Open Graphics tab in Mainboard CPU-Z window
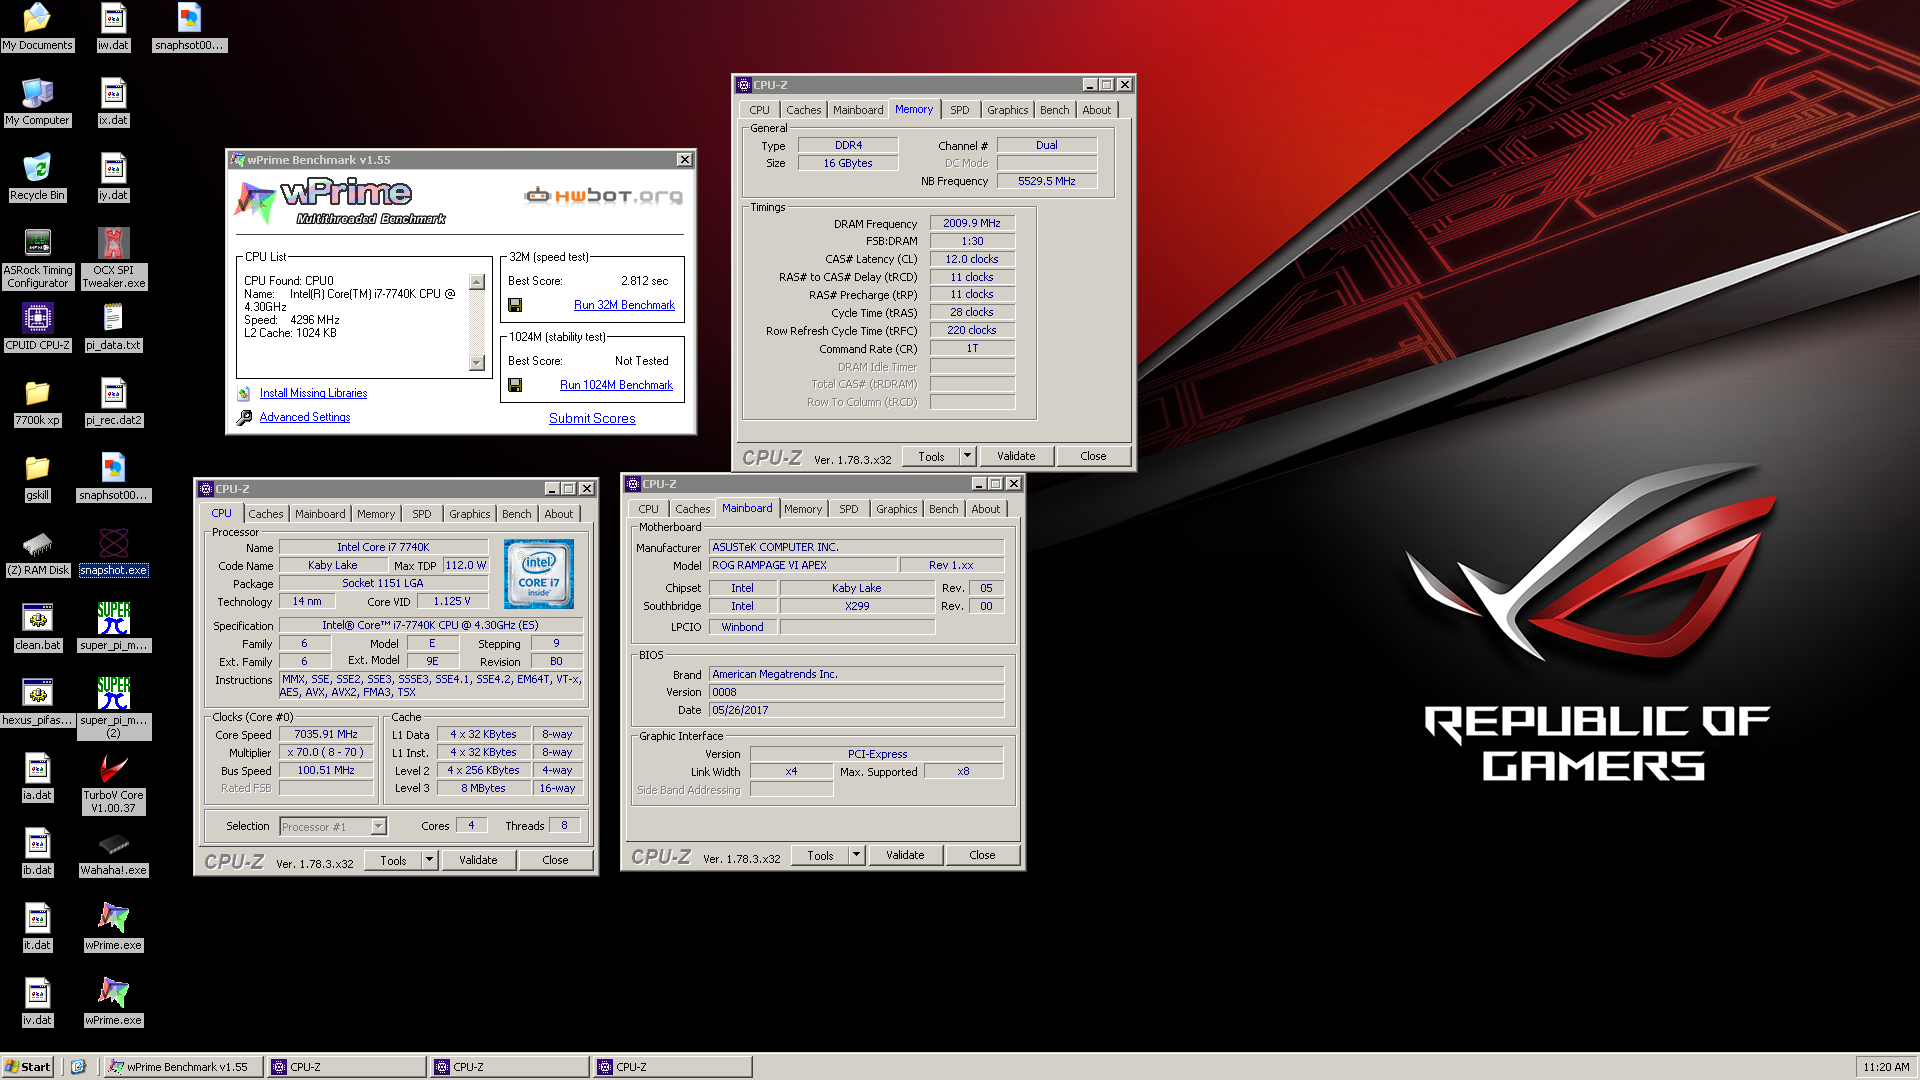 [x=897, y=509]
